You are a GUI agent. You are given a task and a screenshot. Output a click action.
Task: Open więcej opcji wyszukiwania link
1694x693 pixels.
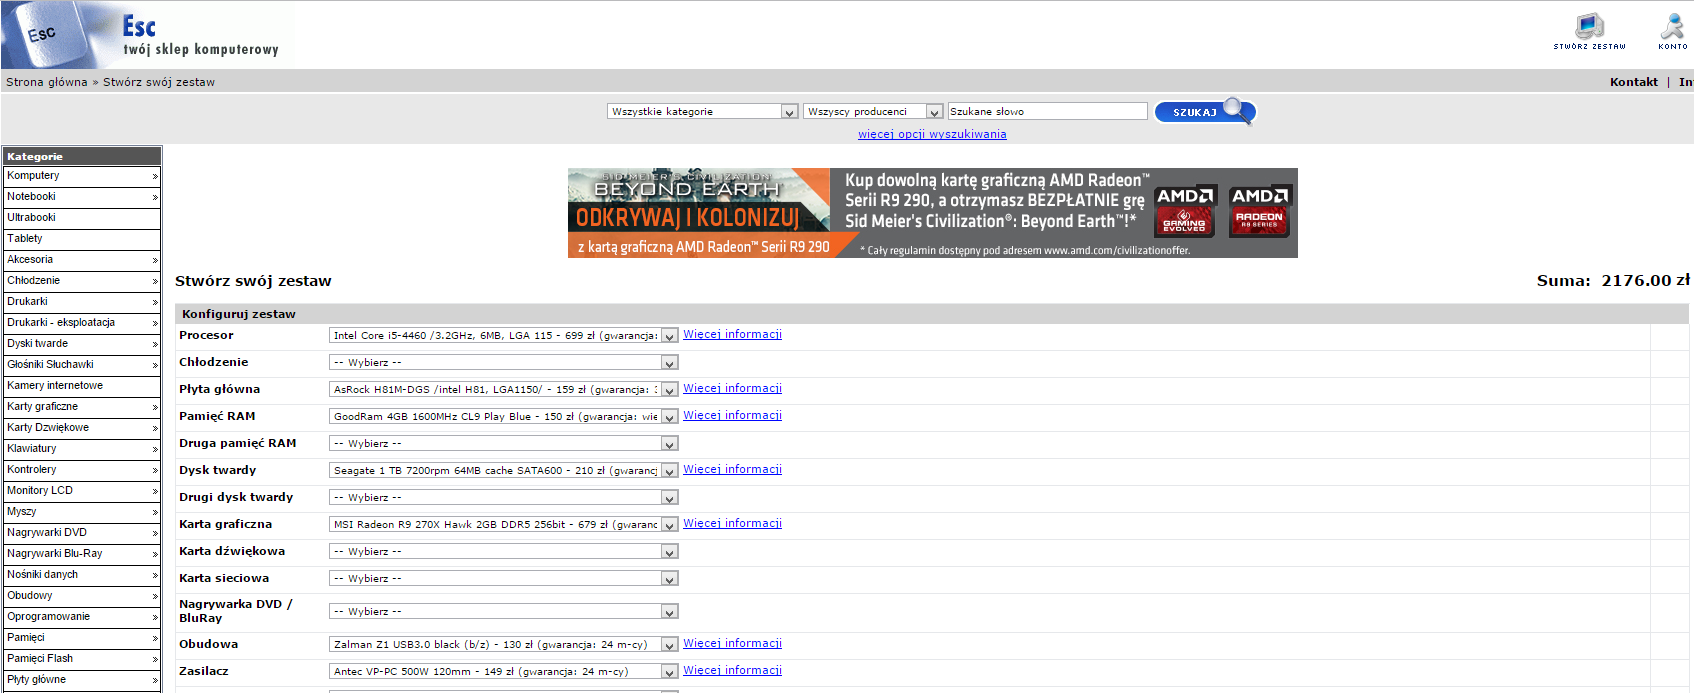[x=932, y=134]
